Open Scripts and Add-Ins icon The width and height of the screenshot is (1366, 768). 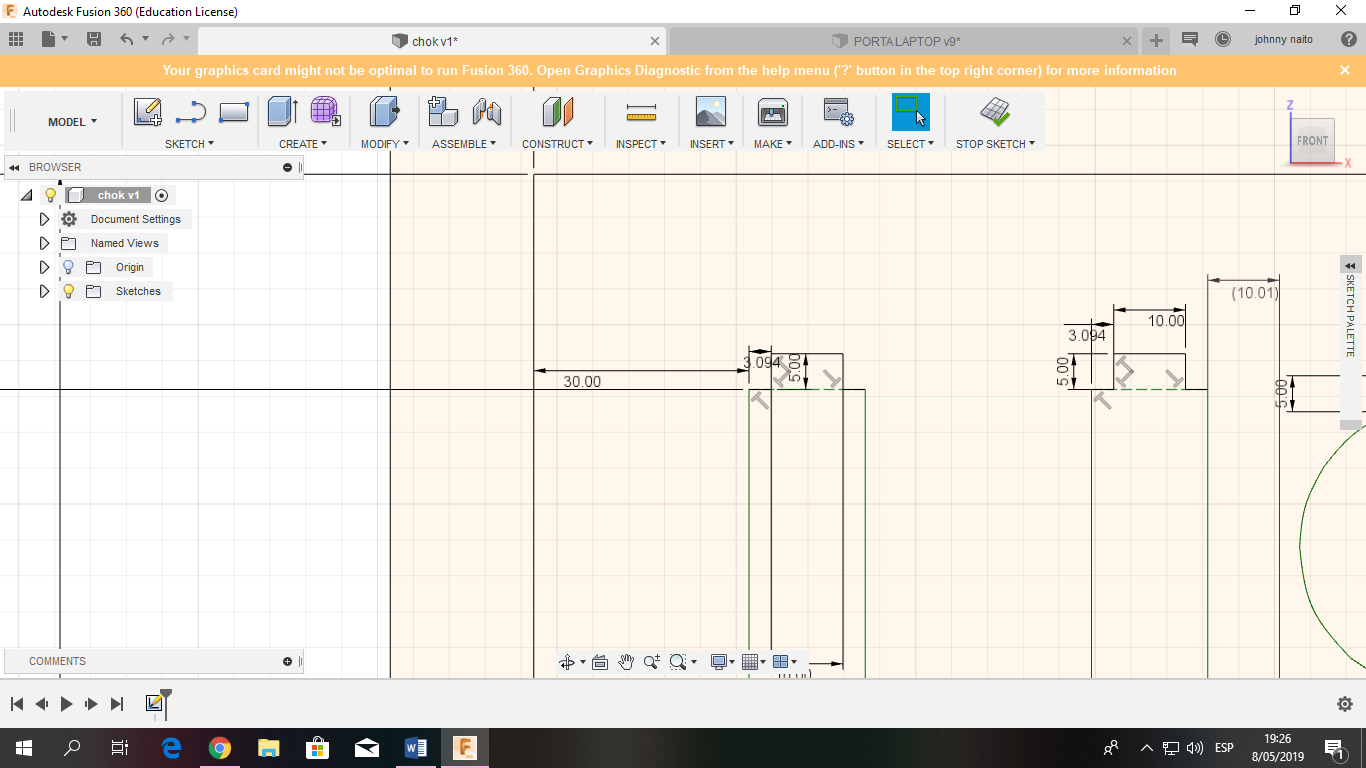[837, 111]
